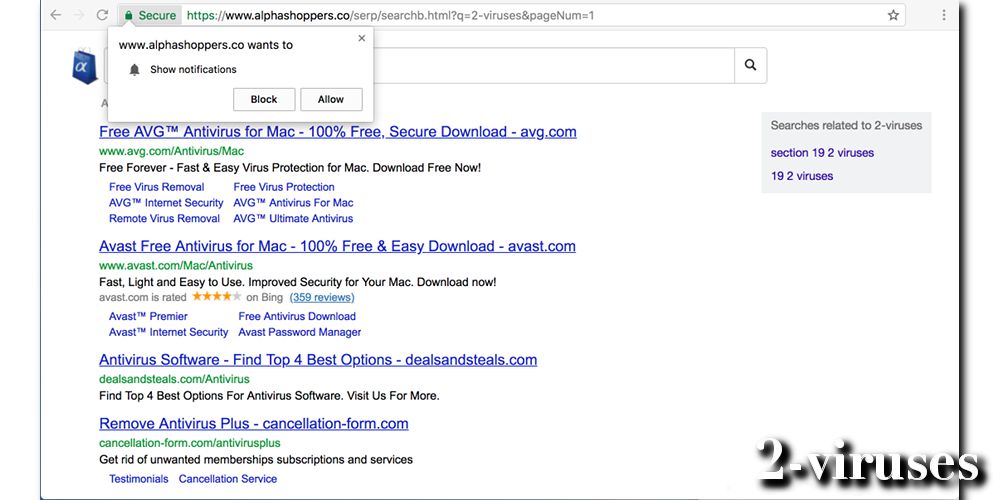Click the green Secure padlock indicator

coord(151,15)
